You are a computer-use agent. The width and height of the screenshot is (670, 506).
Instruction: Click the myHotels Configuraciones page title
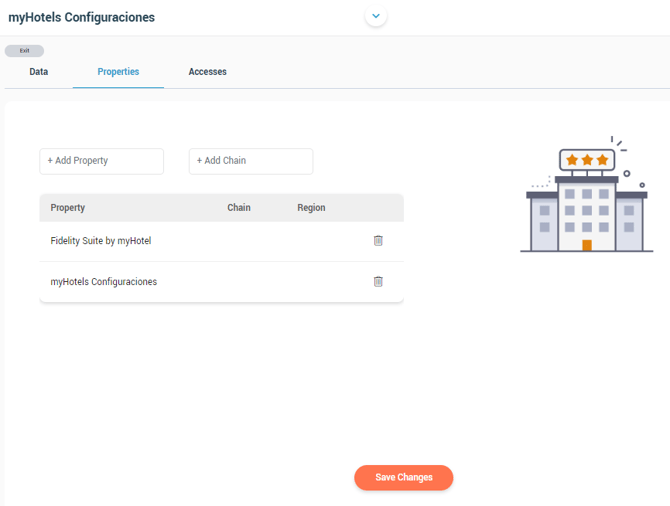tap(82, 18)
